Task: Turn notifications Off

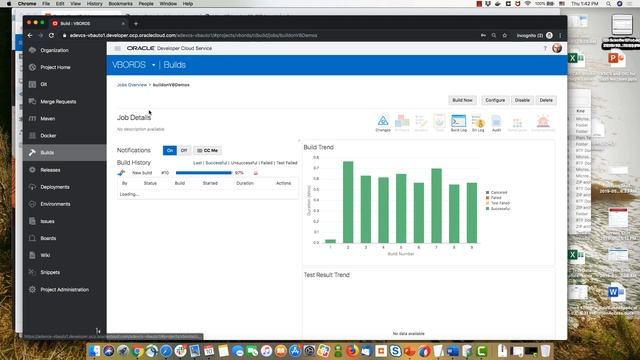Action: coord(184,150)
